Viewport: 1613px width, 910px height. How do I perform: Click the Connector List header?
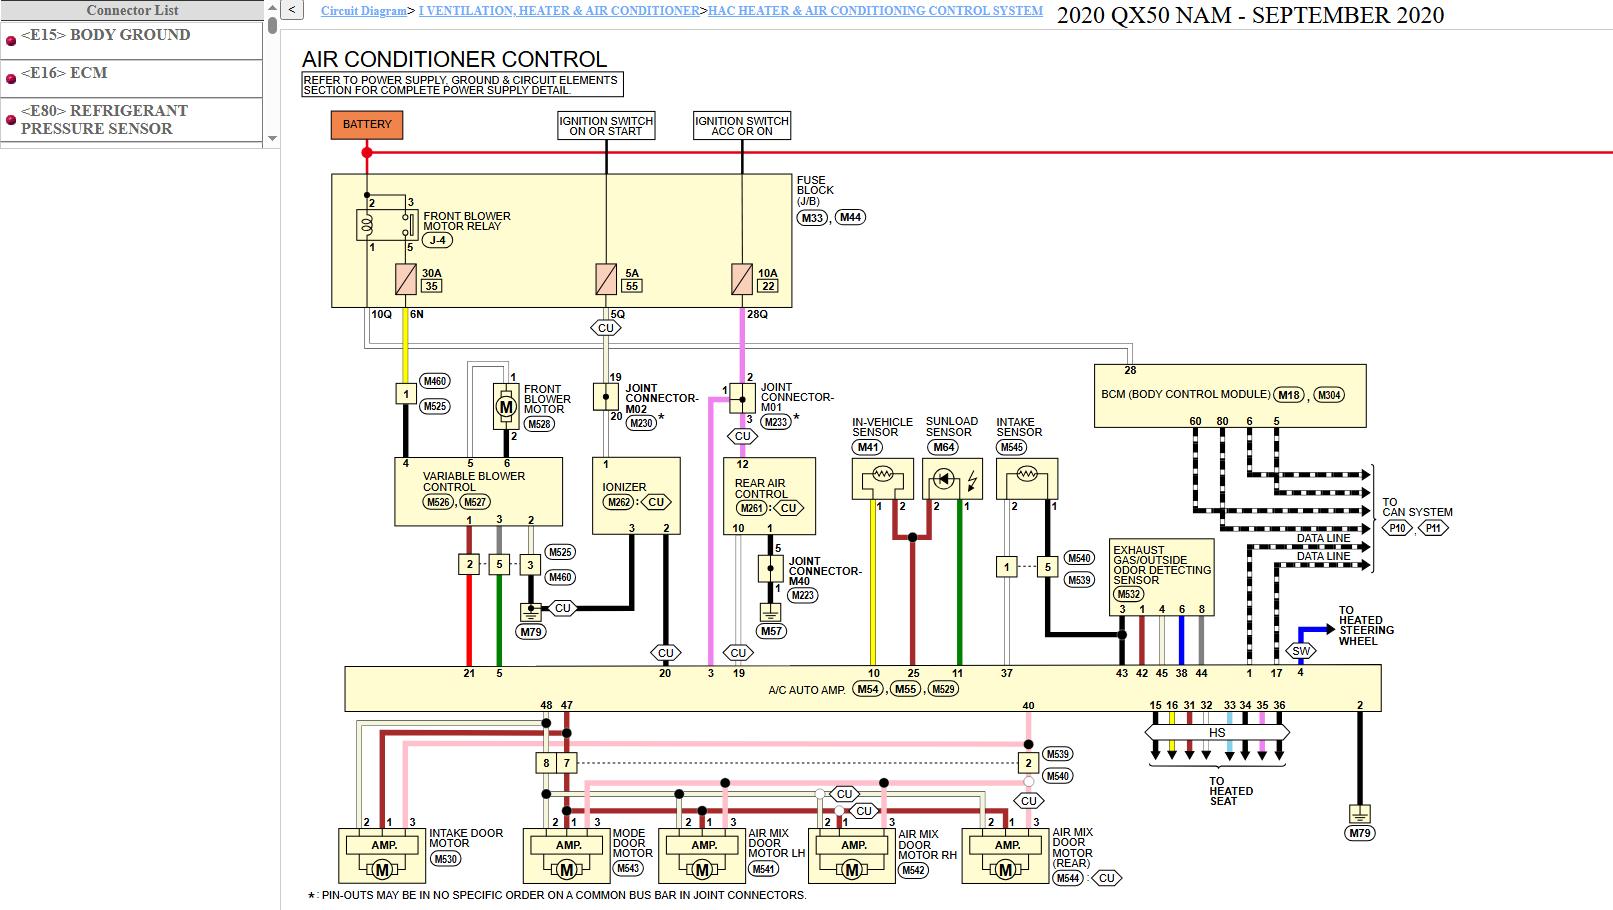click(x=132, y=10)
